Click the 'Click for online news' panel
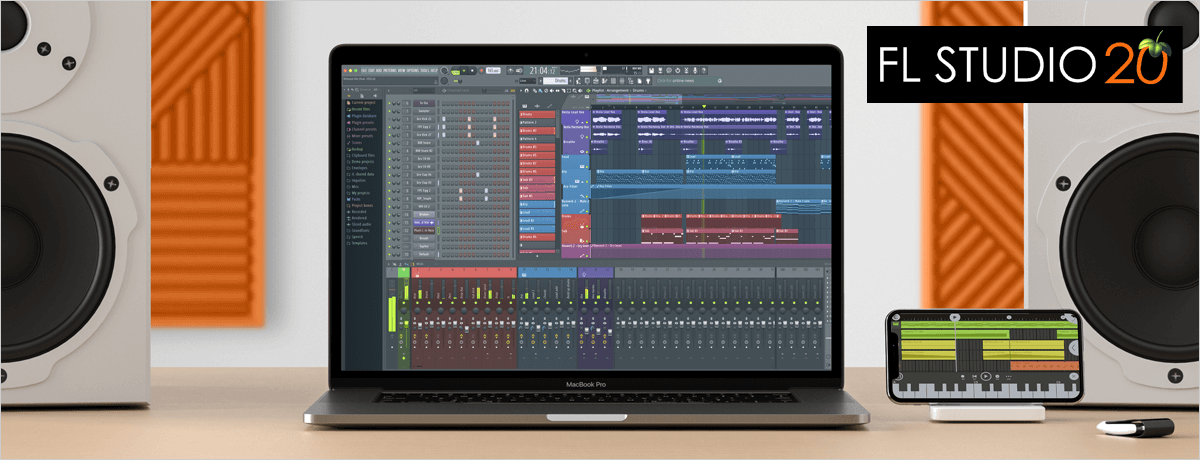The image size is (1200, 460). pyautogui.click(x=690, y=81)
